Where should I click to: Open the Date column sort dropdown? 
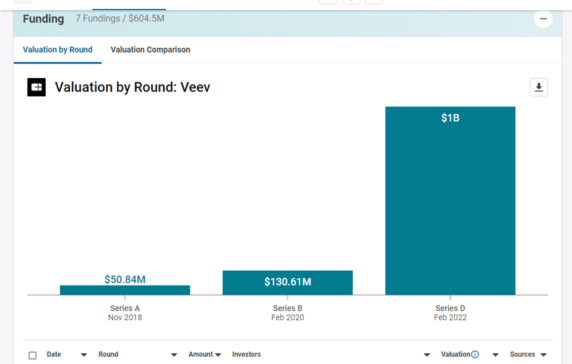point(84,355)
